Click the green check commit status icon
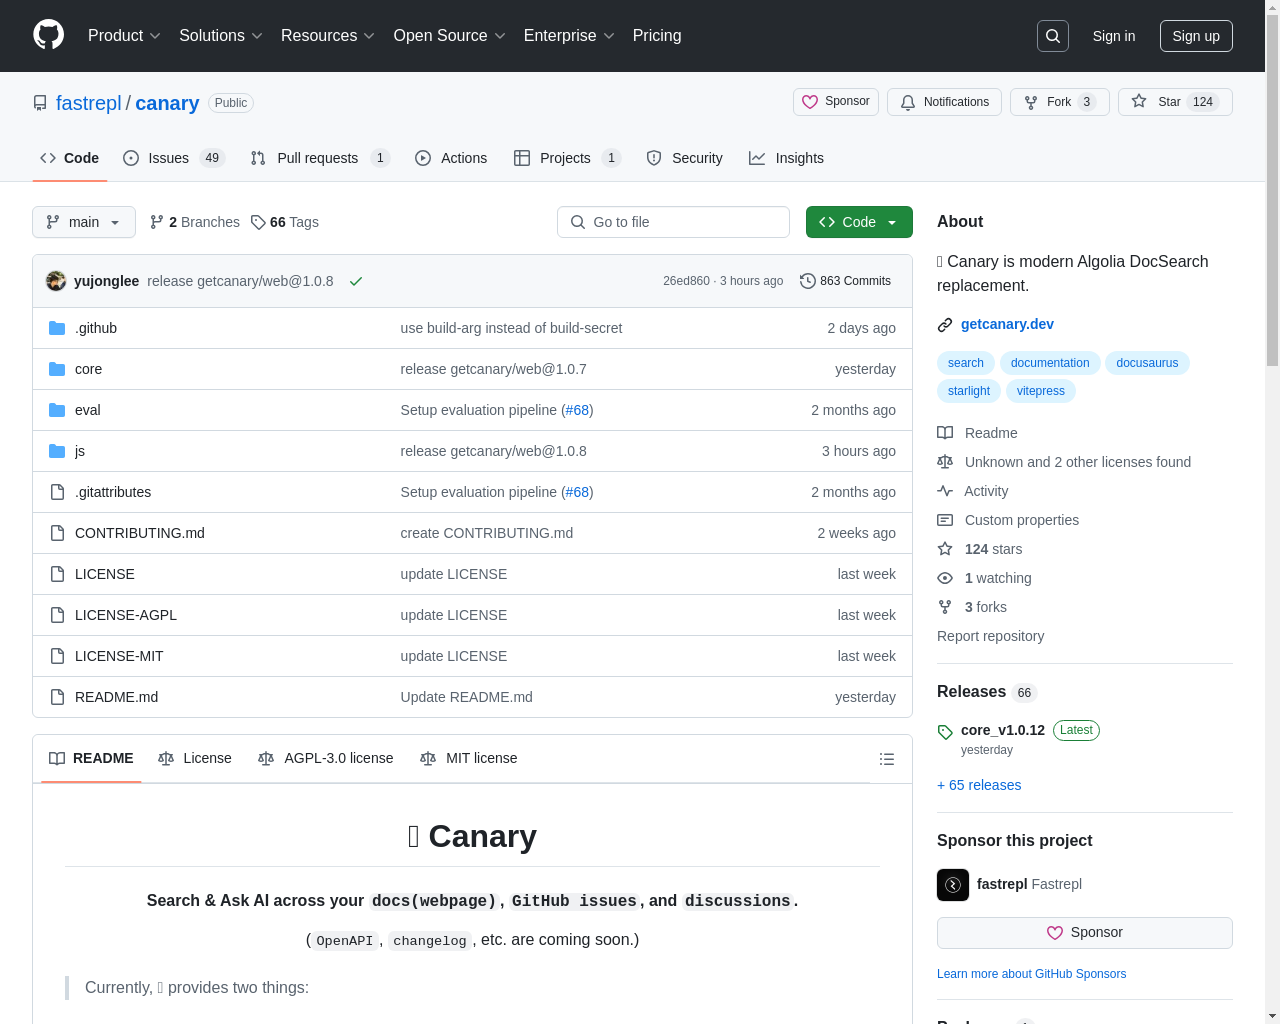Screen dimensions: 1280x1024 (x=355, y=281)
